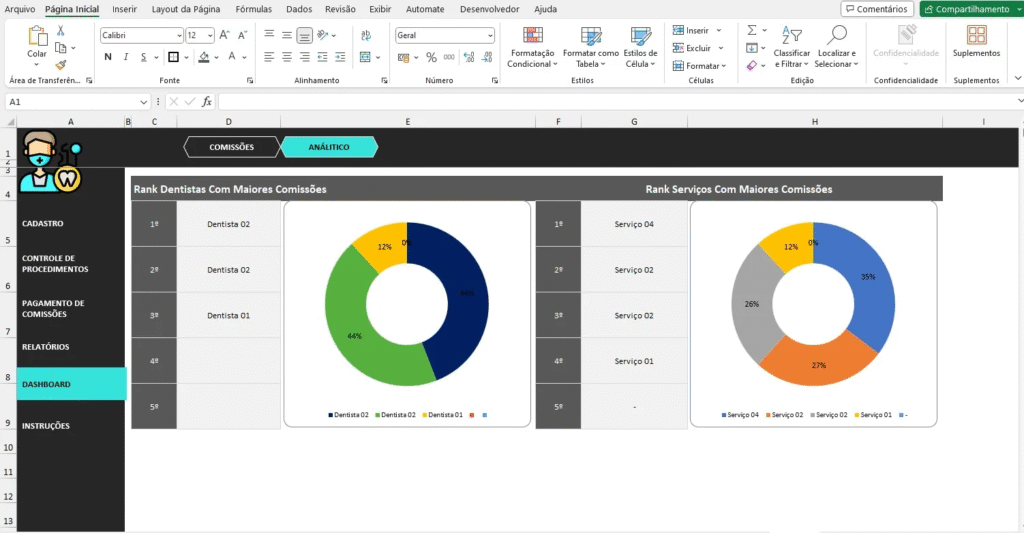Open the Fórmulas ribbon tab
Viewport: 1024px width, 533px height.
(256, 9)
